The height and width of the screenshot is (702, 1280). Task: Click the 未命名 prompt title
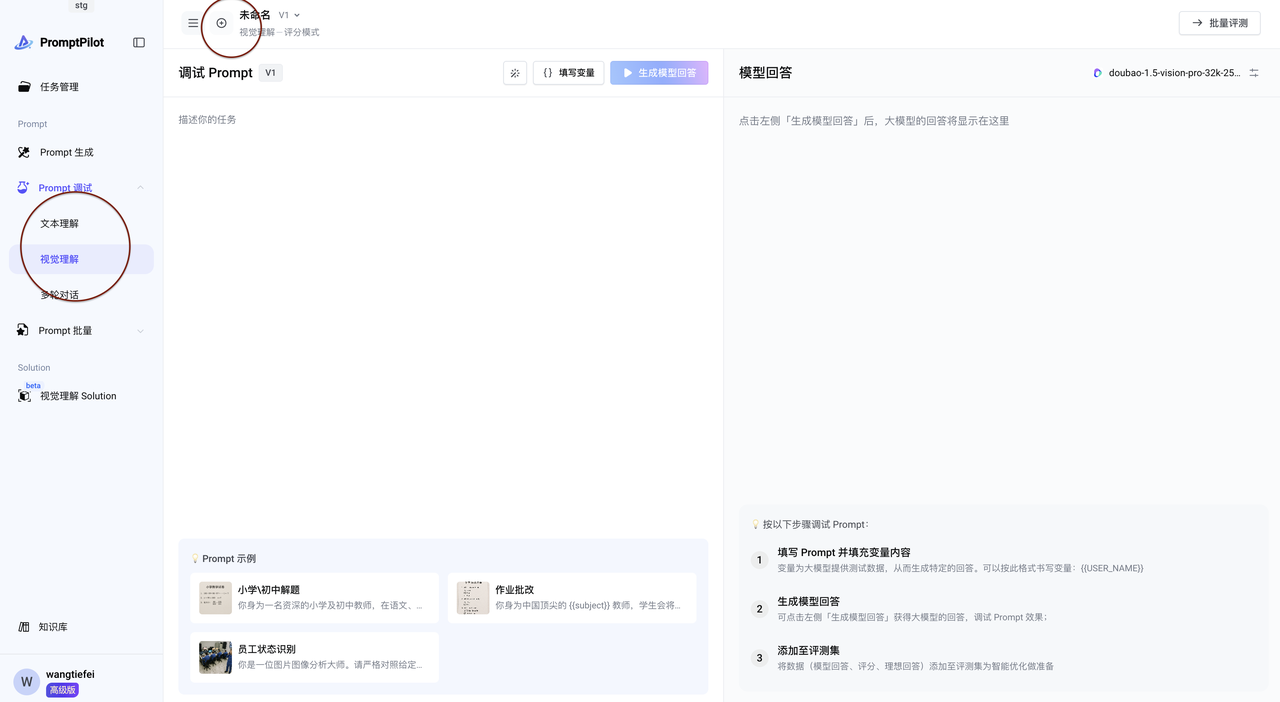pyautogui.click(x=255, y=15)
